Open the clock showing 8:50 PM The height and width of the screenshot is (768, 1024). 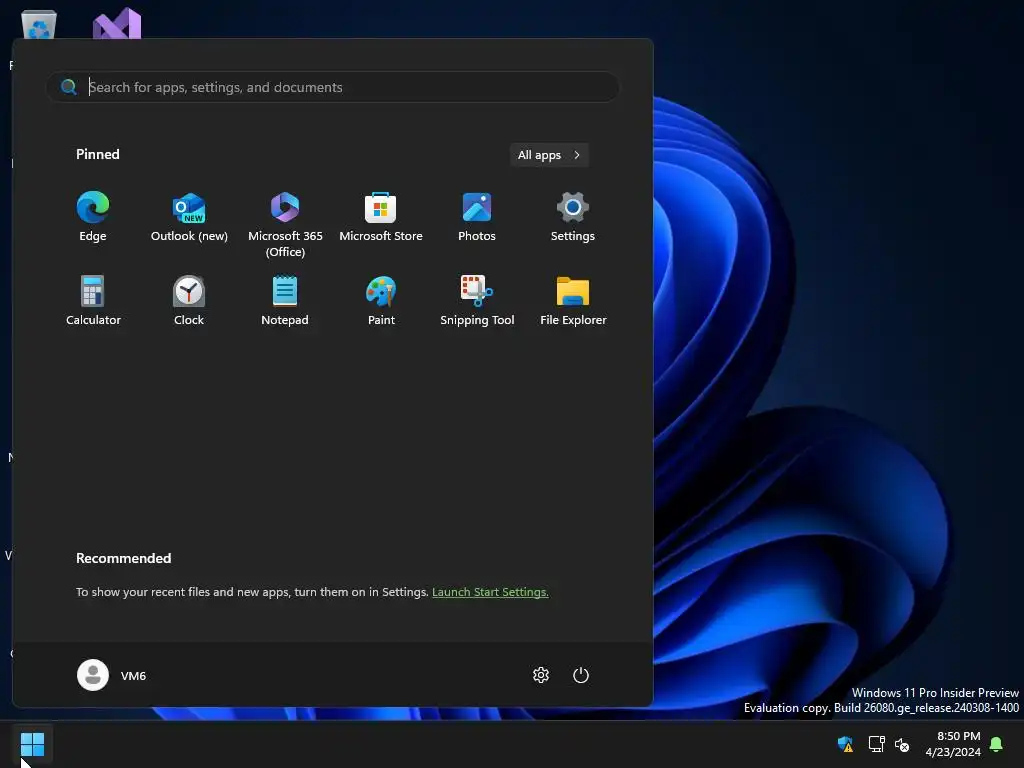[x=953, y=744]
